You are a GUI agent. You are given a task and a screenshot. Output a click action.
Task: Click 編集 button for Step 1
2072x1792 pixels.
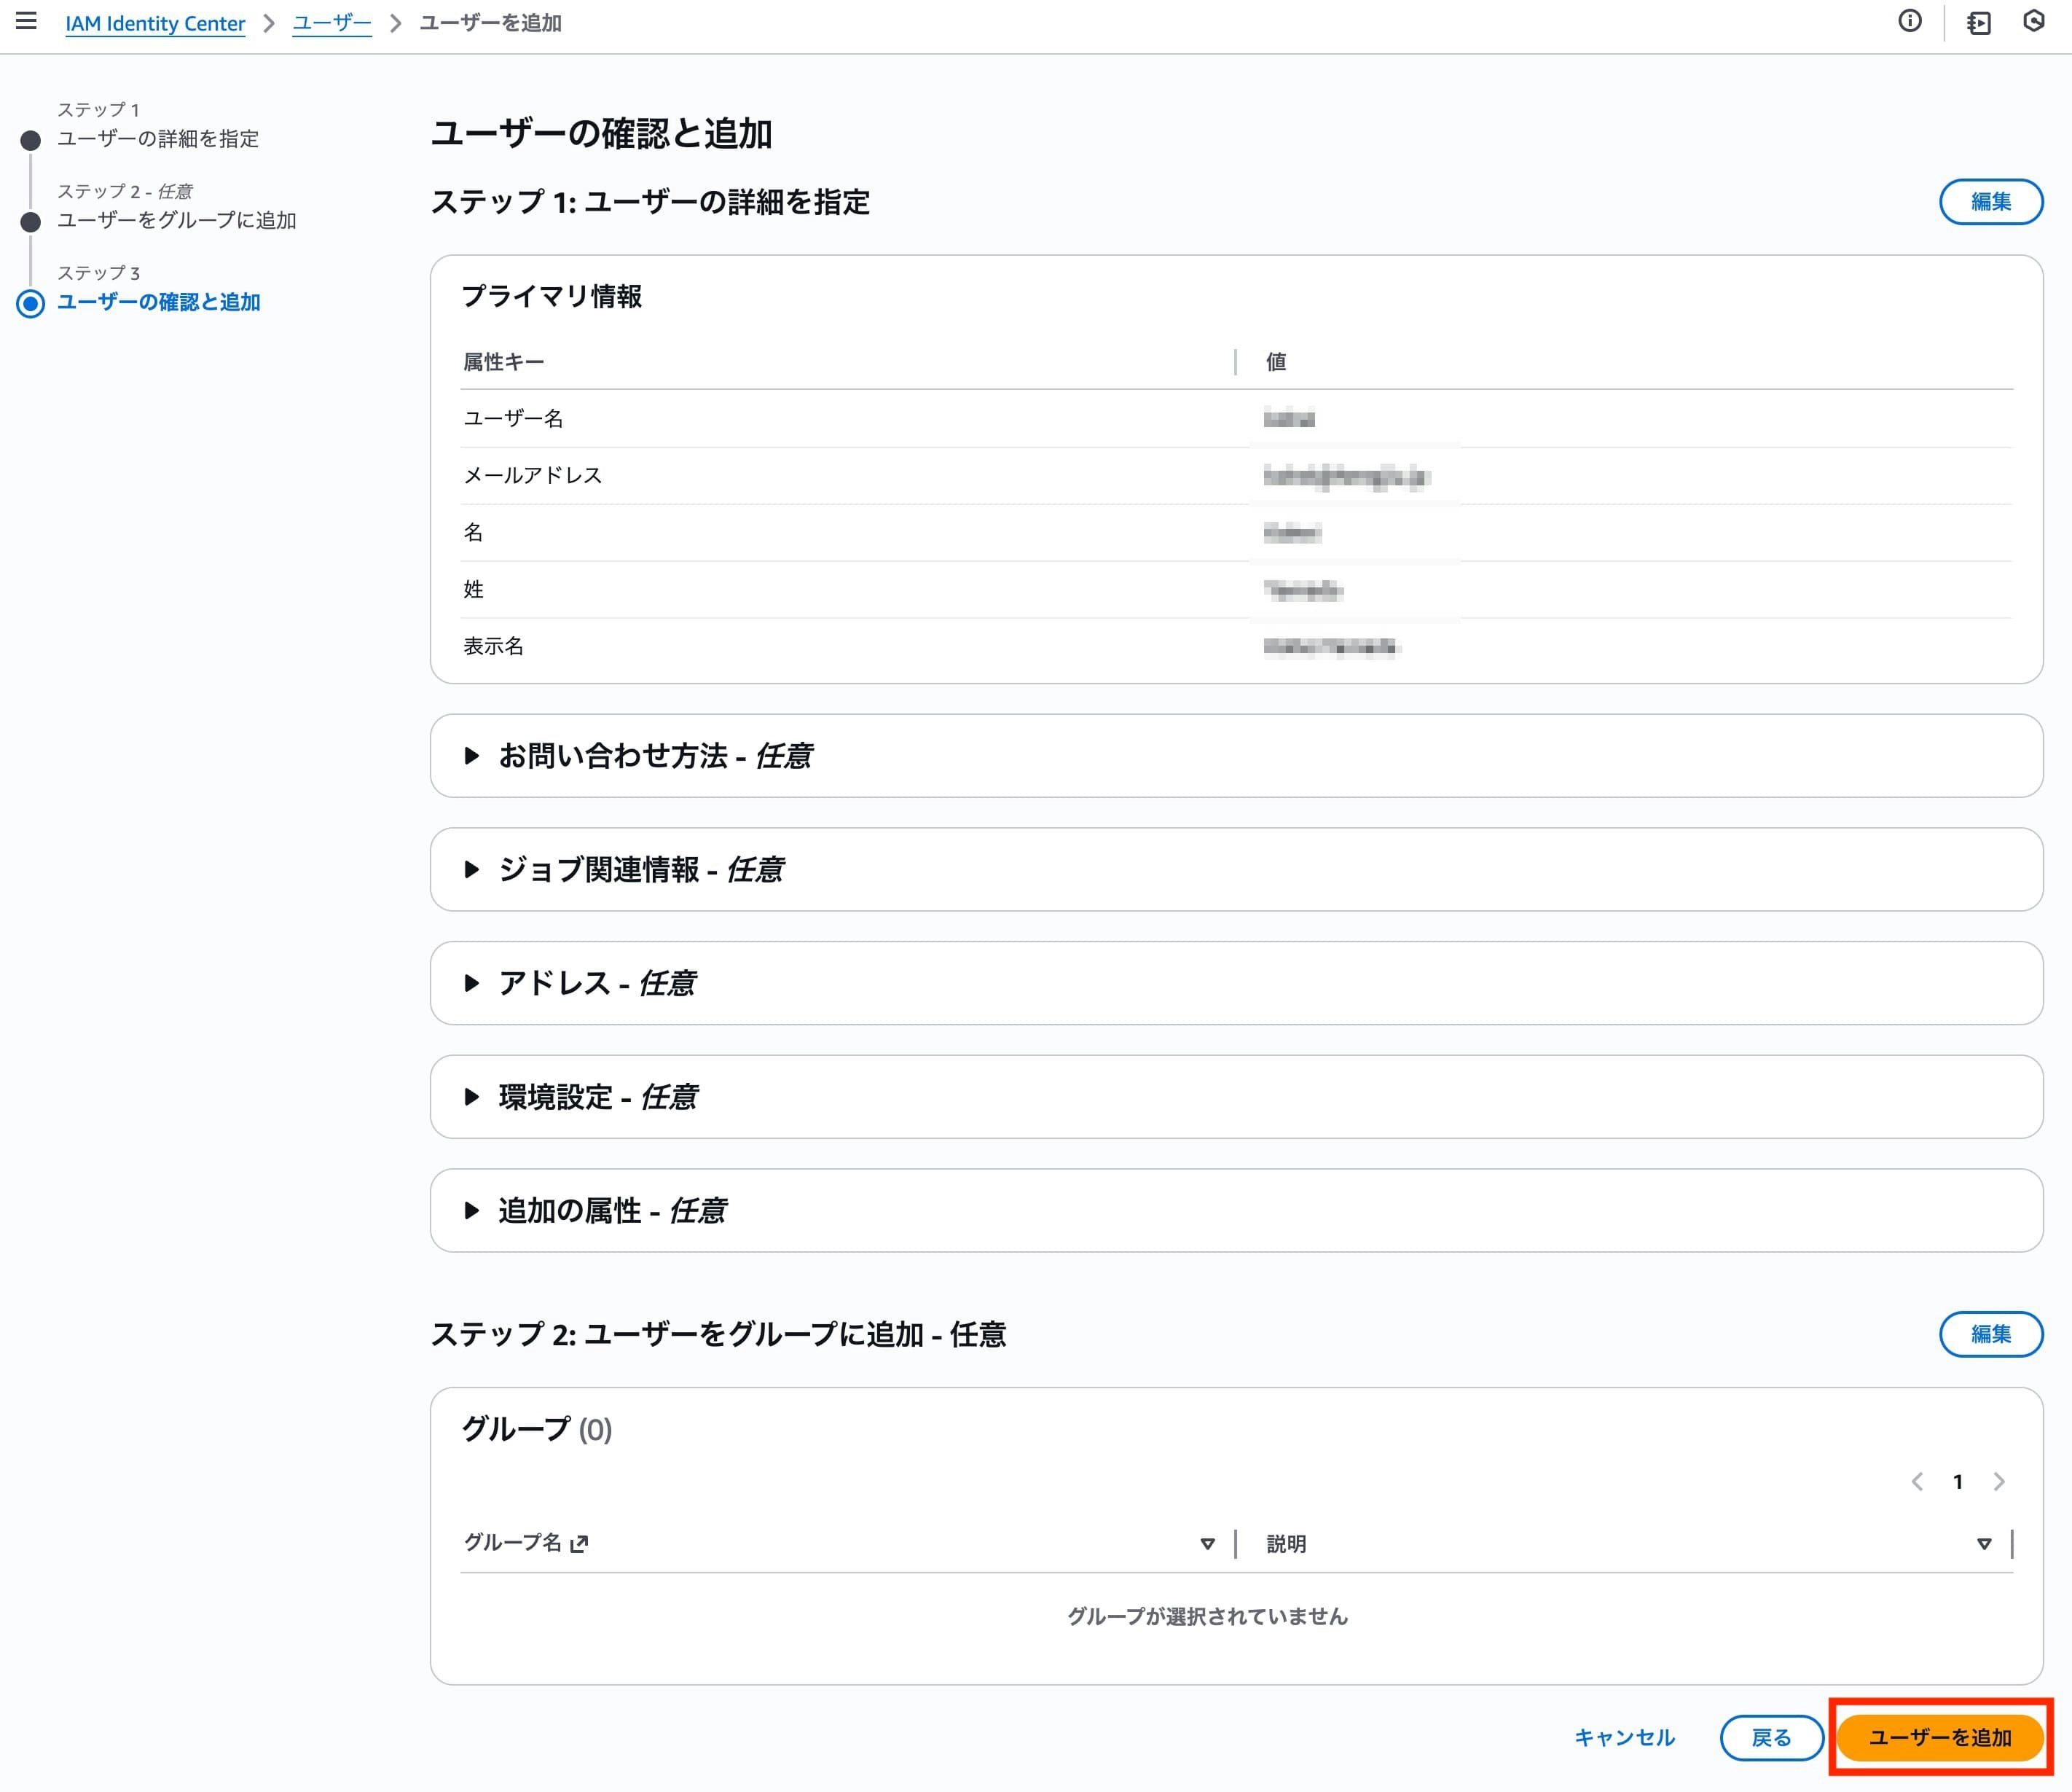tap(1990, 202)
